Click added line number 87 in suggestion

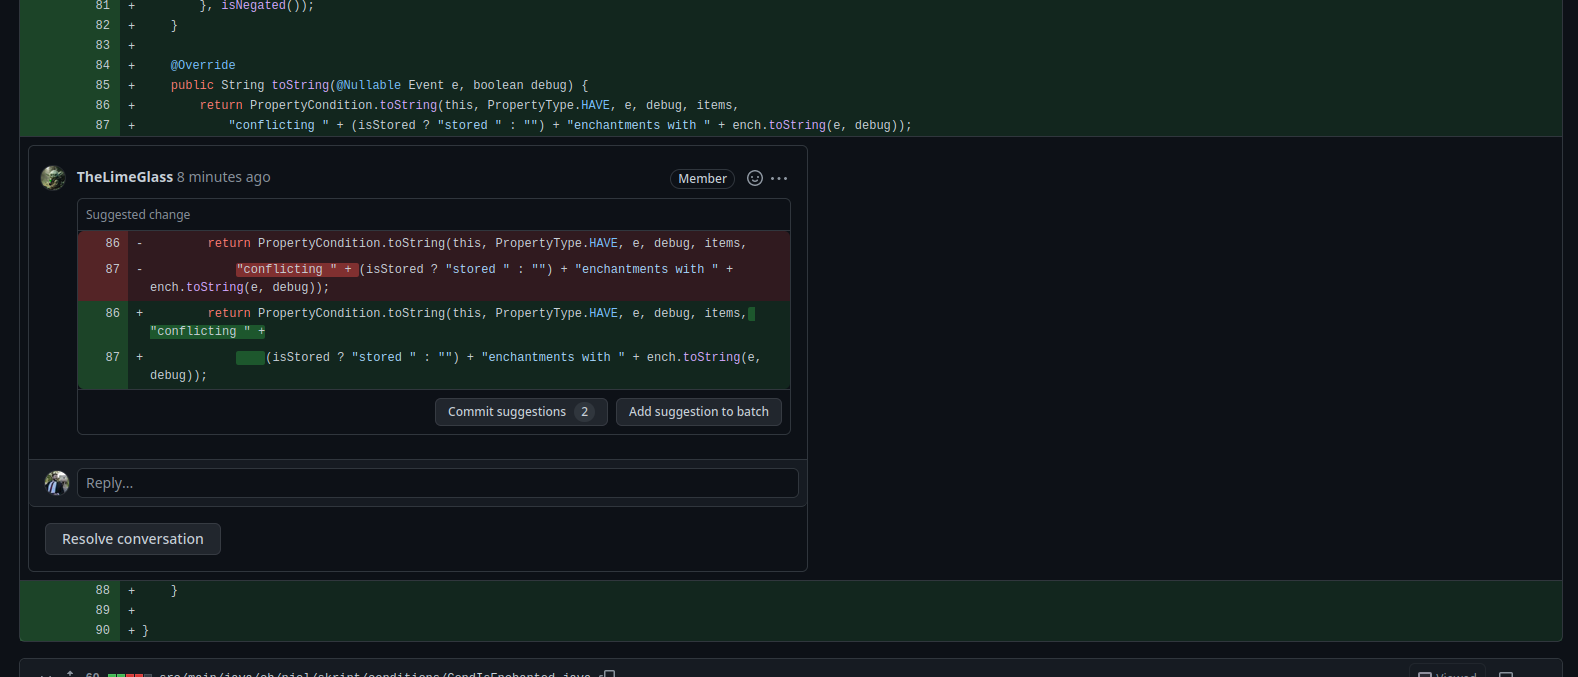click(x=113, y=357)
